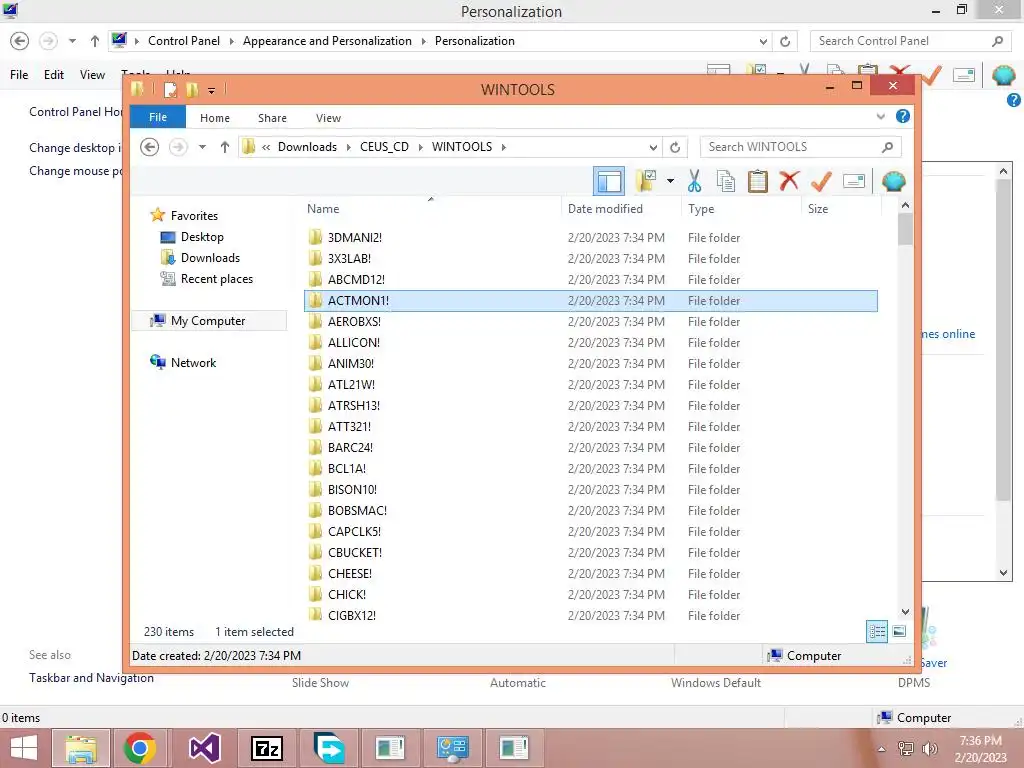
Task: Click teal shell icon in Personalization toolbar
Action: 1003,75
